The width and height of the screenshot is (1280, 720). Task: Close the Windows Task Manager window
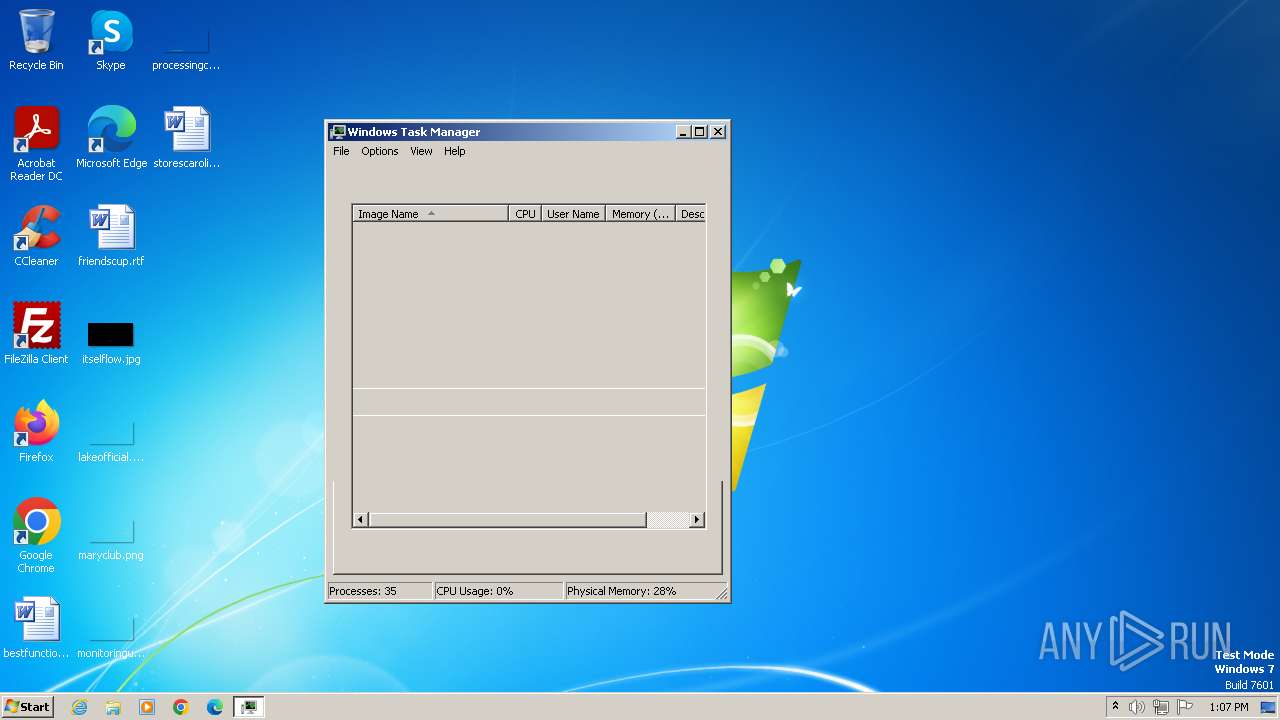coord(718,132)
